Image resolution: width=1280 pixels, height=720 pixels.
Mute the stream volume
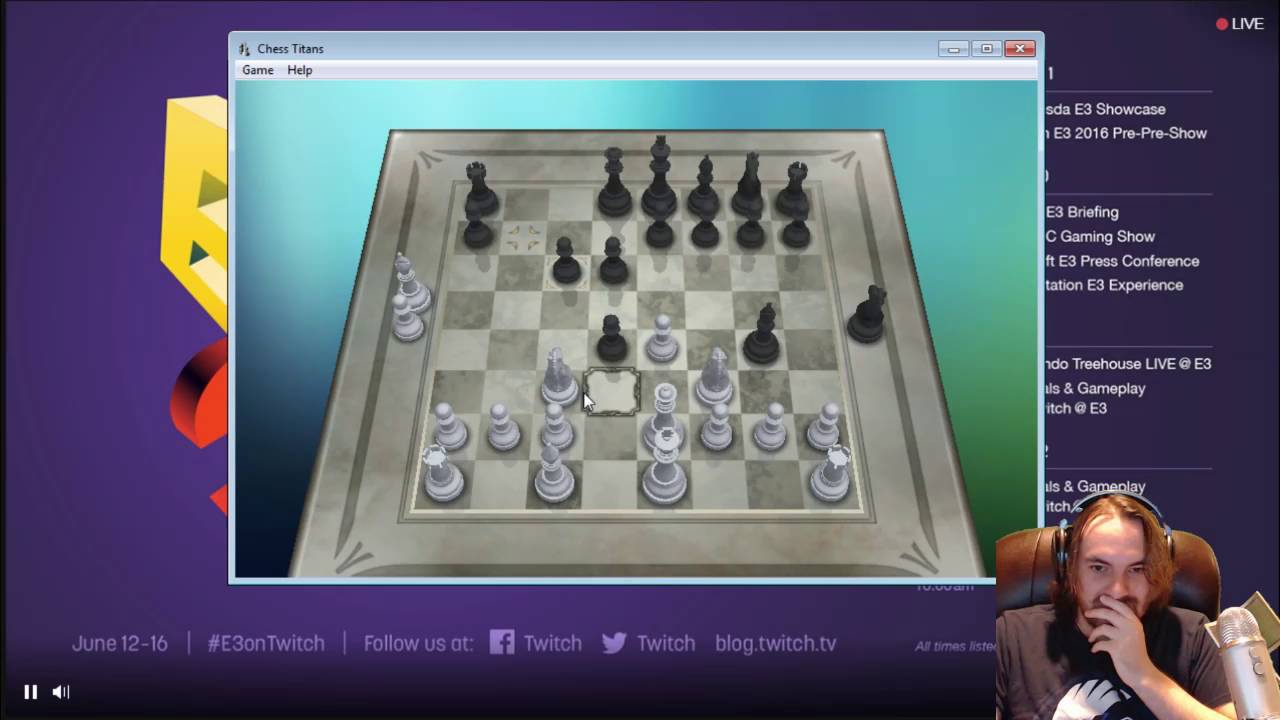[61, 692]
